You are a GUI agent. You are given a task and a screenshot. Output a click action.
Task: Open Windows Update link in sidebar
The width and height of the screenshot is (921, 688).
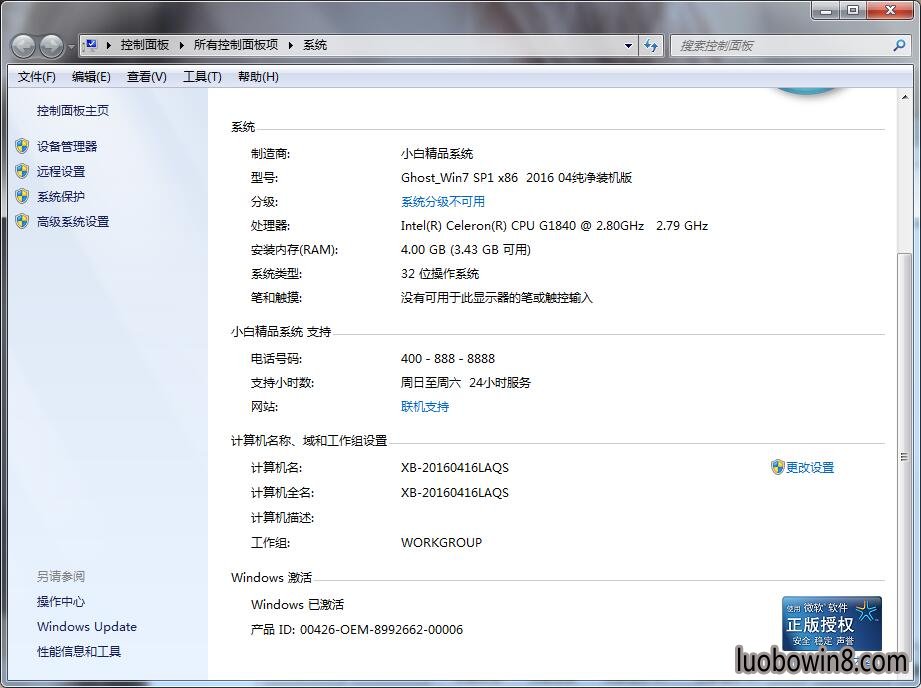point(87,627)
